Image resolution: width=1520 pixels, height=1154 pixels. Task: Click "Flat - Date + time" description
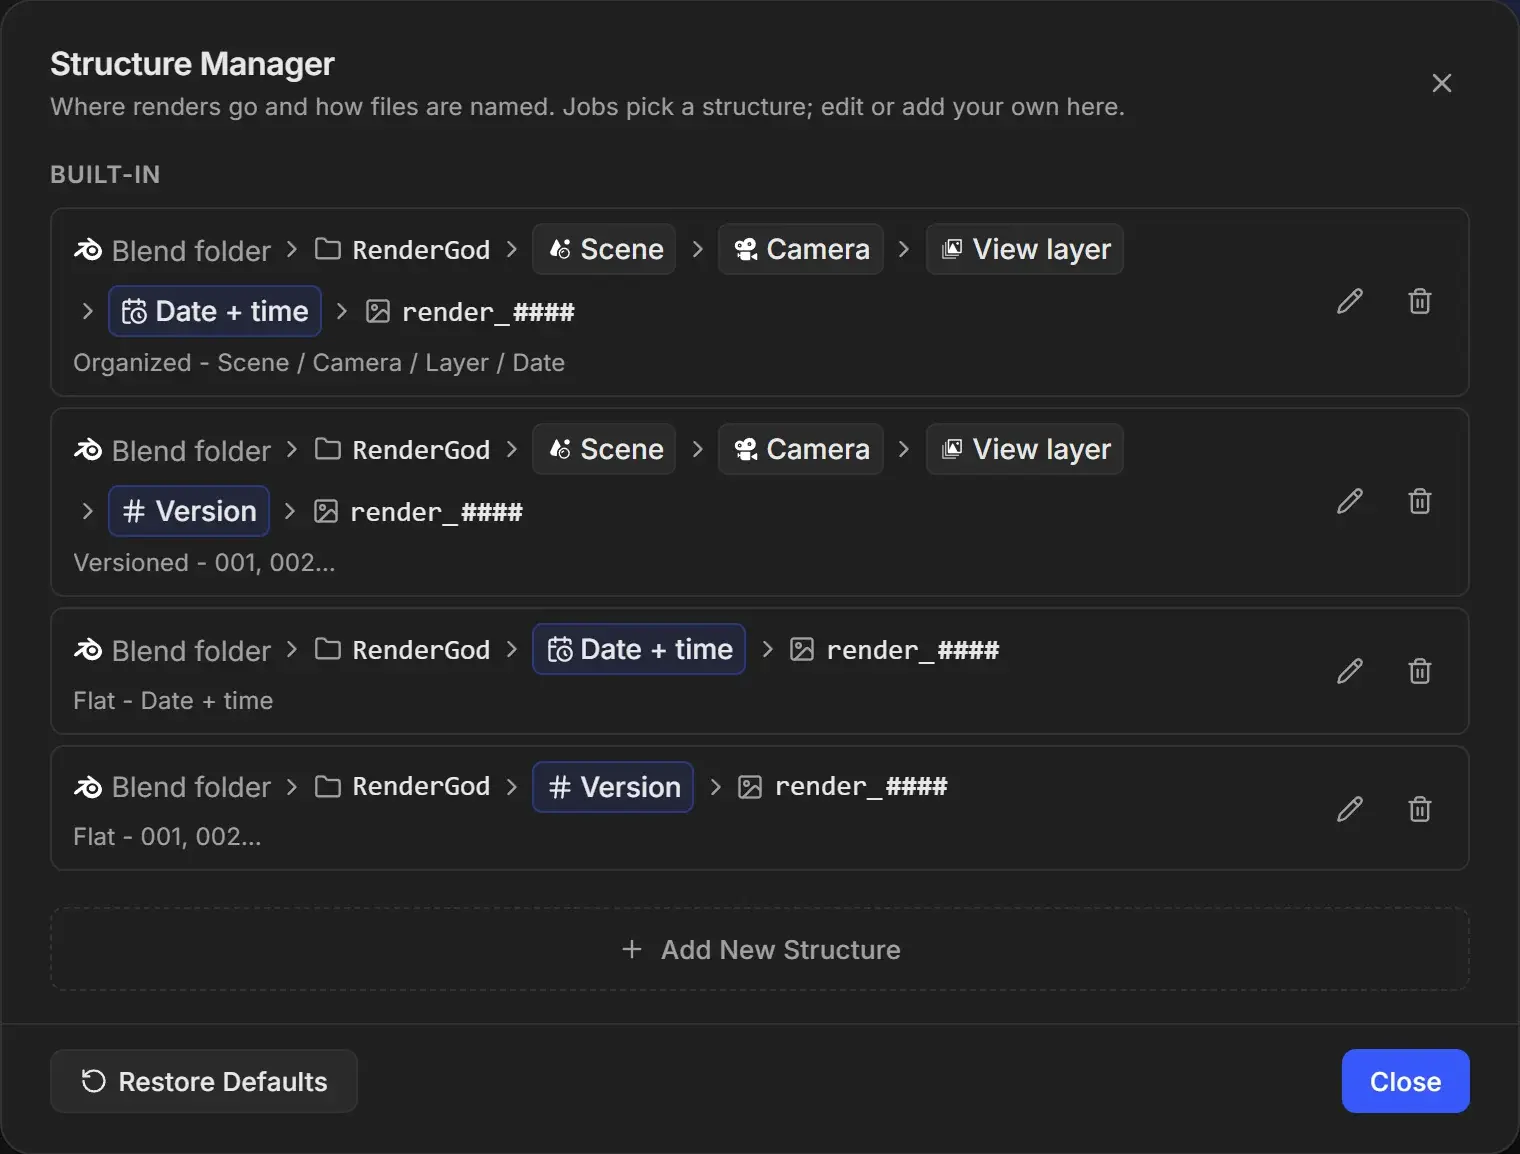(x=173, y=701)
